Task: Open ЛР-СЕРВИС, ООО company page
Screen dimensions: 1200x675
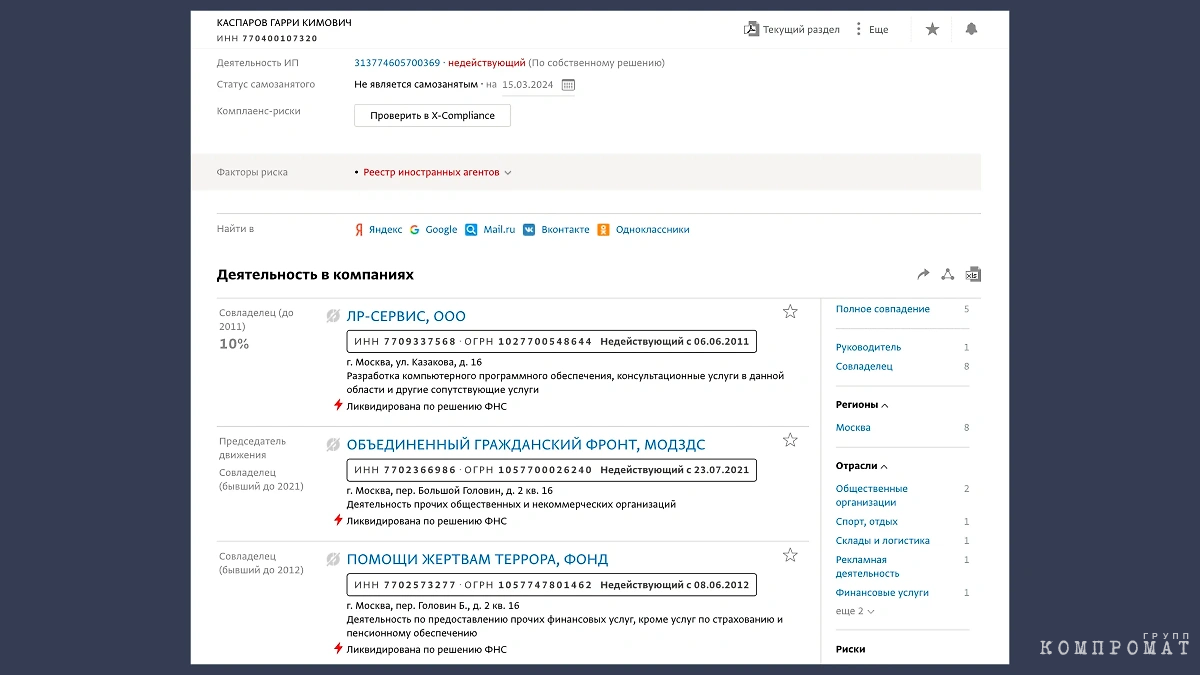Action: (406, 316)
